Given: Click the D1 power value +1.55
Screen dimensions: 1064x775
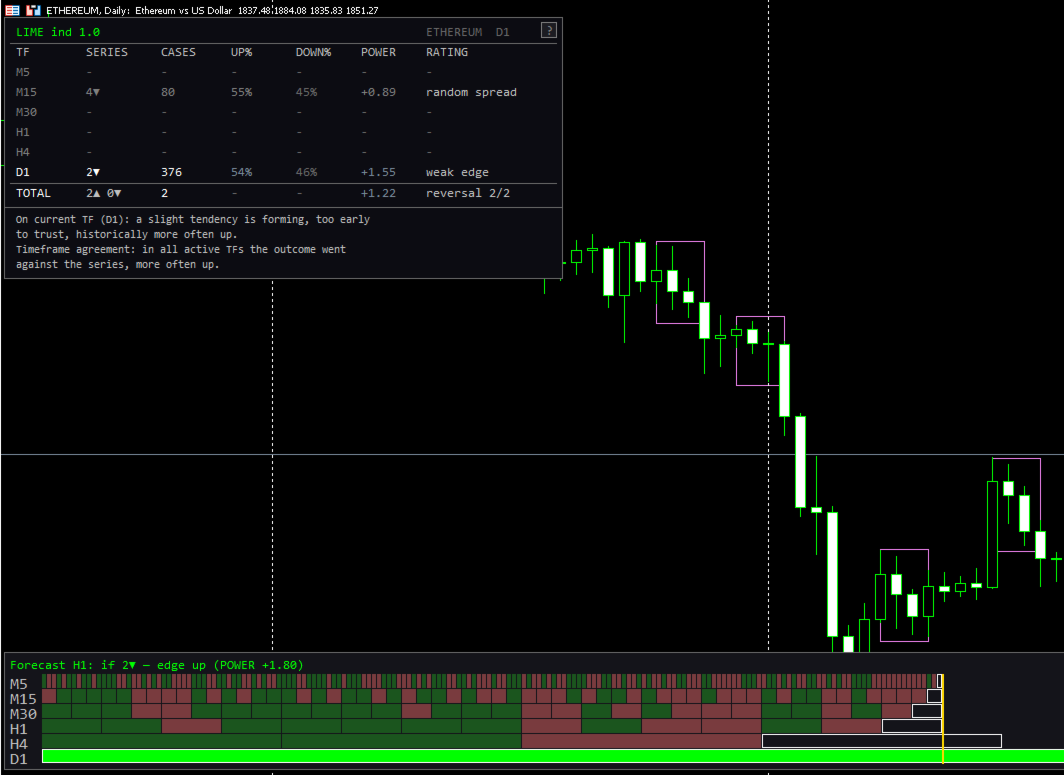Looking at the screenshot, I should 378,172.
